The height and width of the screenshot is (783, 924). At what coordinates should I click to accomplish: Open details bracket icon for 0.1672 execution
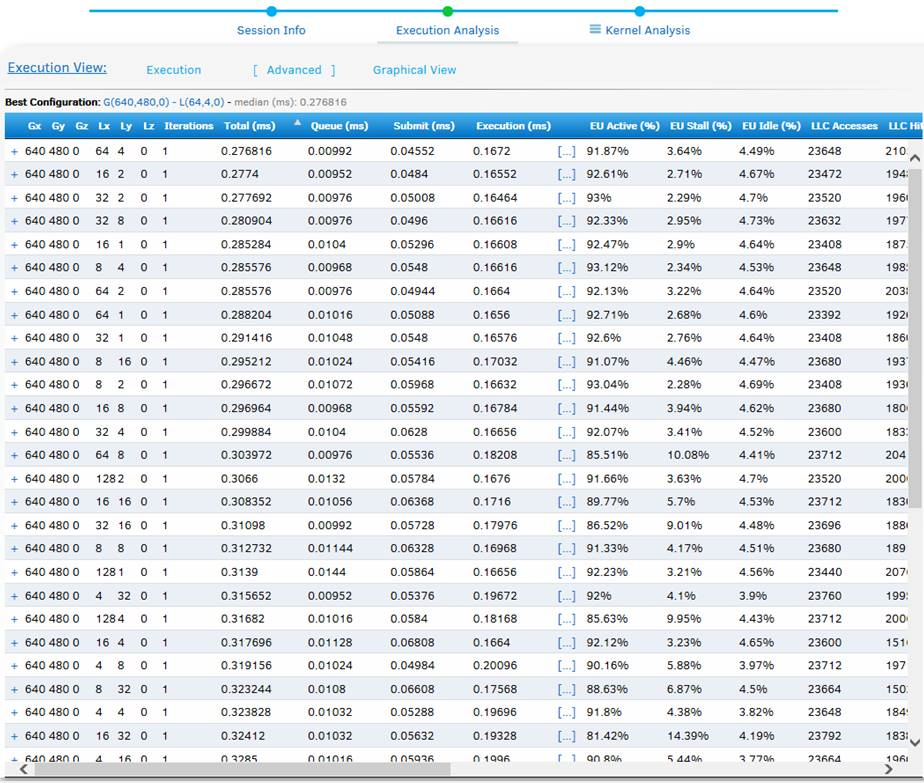[x=566, y=151]
